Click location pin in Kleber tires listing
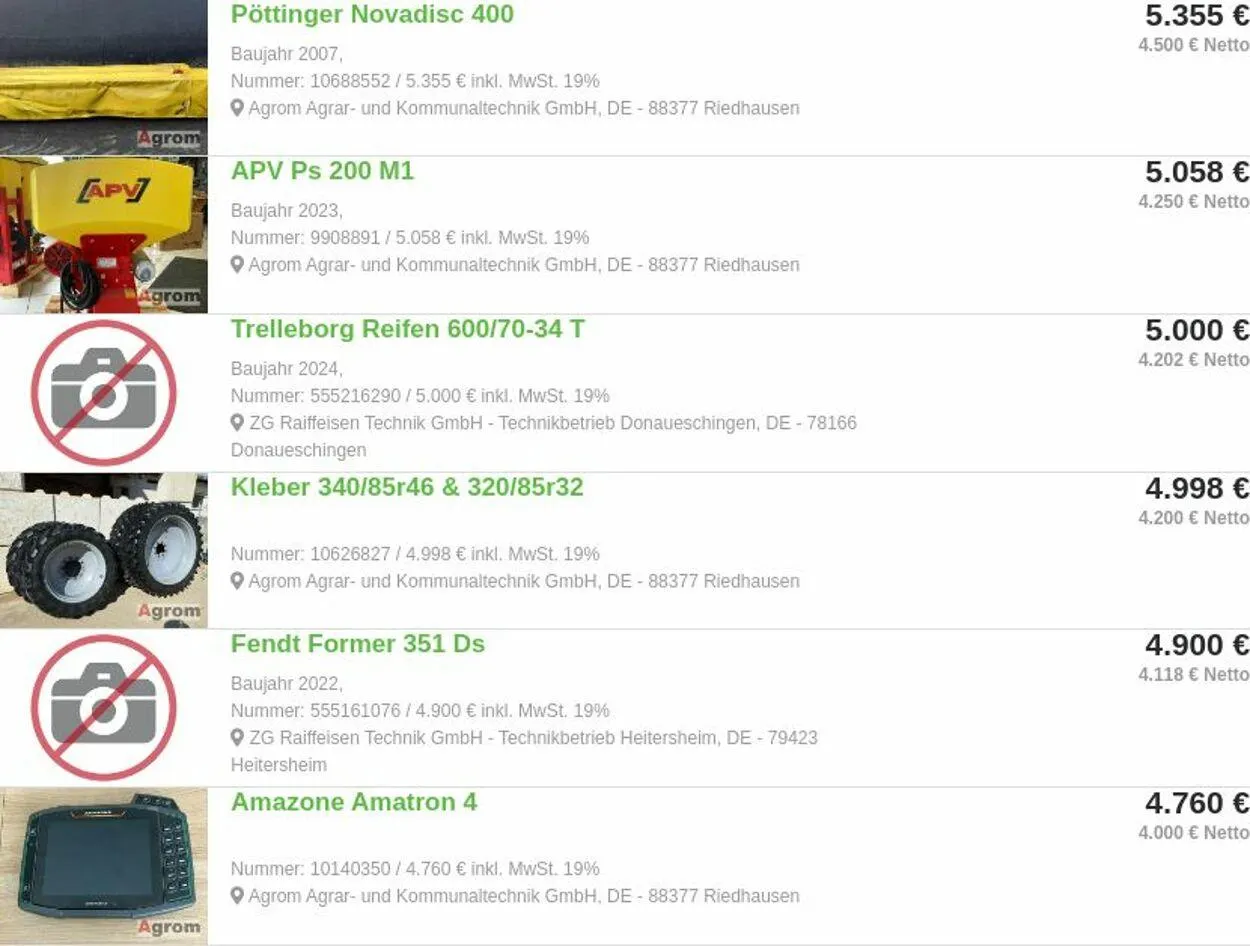 point(237,581)
